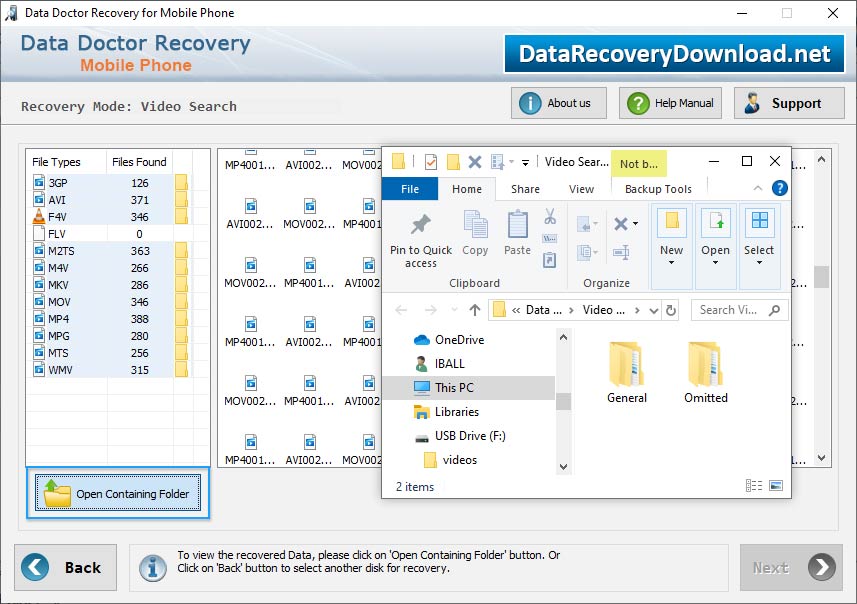Click the Explorer search box

point(739,310)
